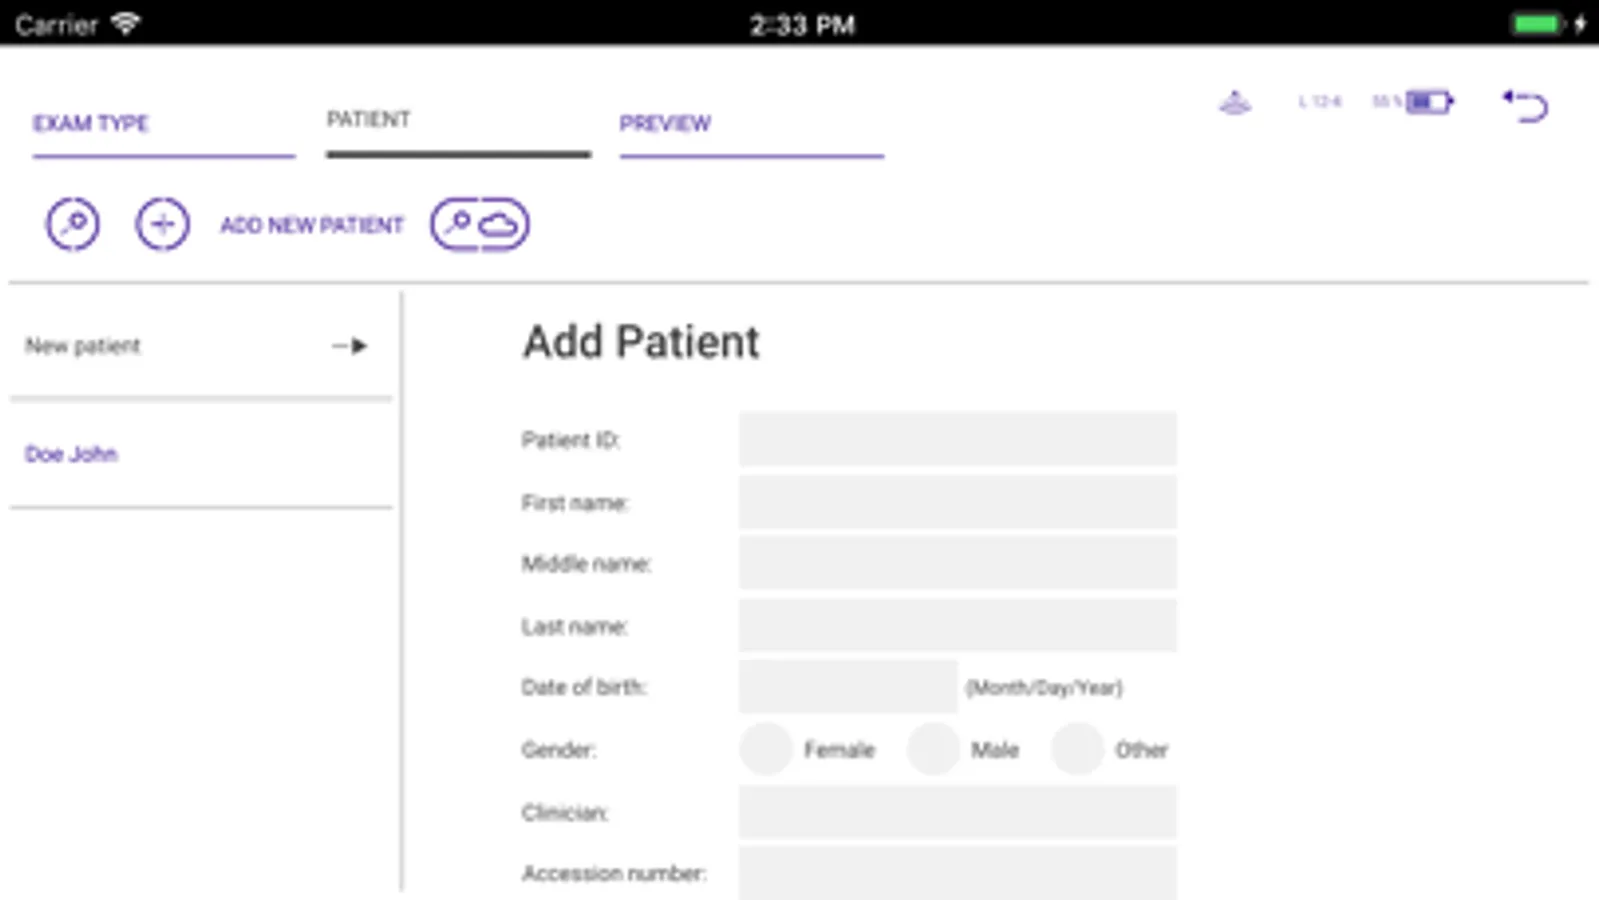Open the cloud patient search icon
This screenshot has height=900, width=1599.
click(x=480, y=224)
